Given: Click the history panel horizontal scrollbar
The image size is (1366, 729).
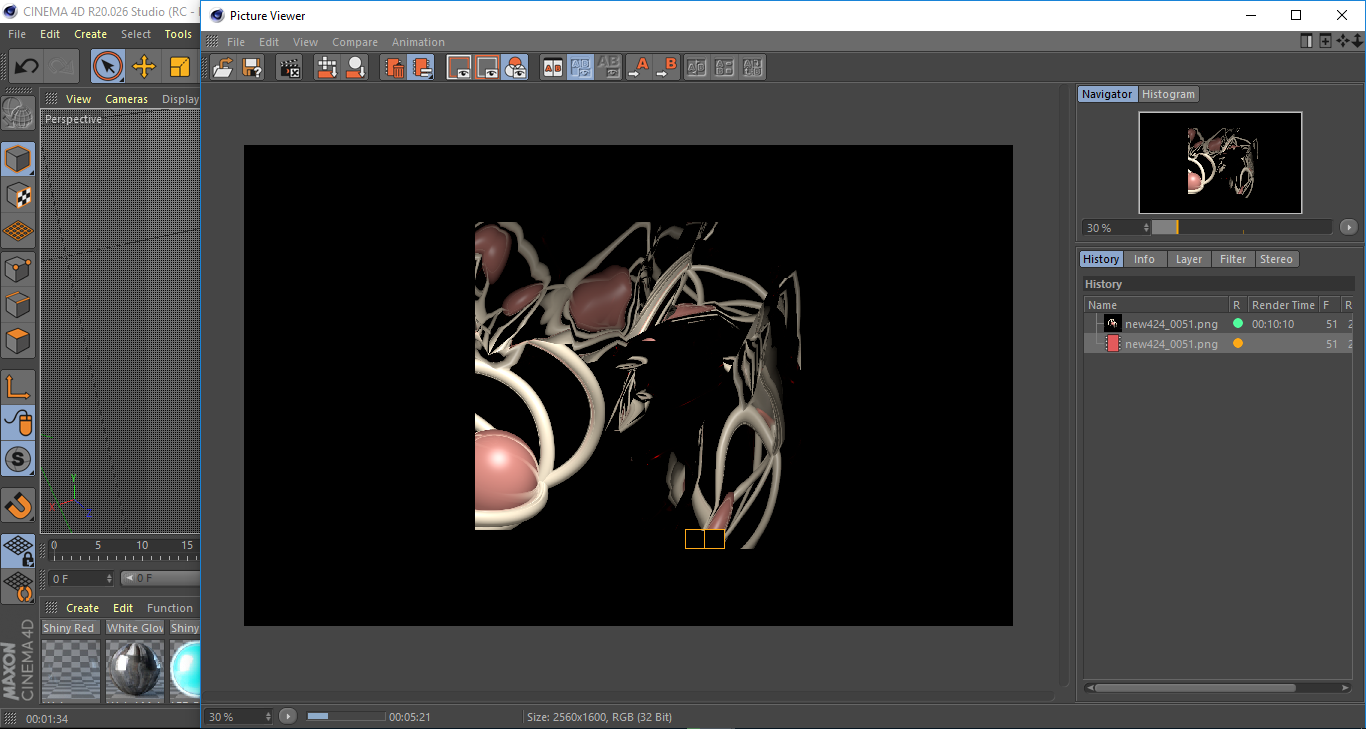Looking at the screenshot, I should [1196, 688].
